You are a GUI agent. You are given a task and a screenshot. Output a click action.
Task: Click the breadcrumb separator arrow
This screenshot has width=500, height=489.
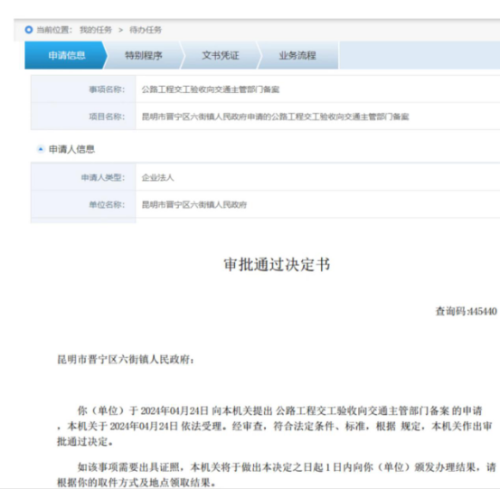(x=121, y=30)
